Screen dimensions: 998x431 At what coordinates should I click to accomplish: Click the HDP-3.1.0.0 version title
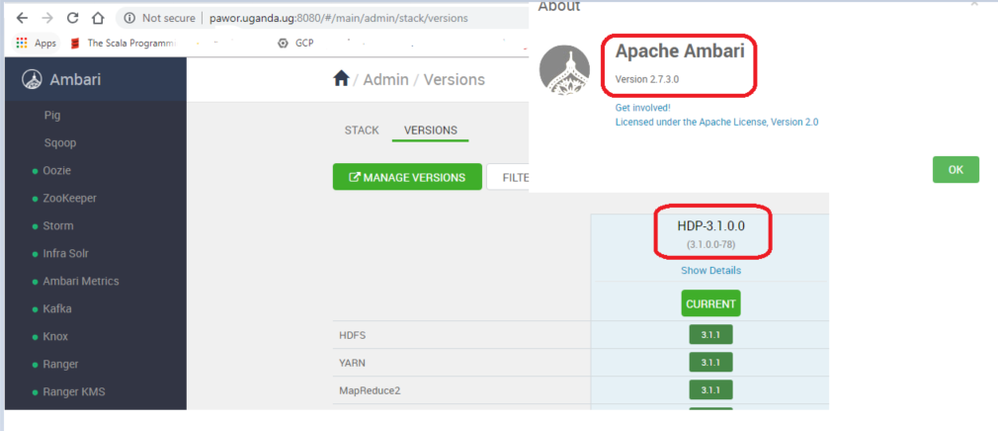coord(711,226)
